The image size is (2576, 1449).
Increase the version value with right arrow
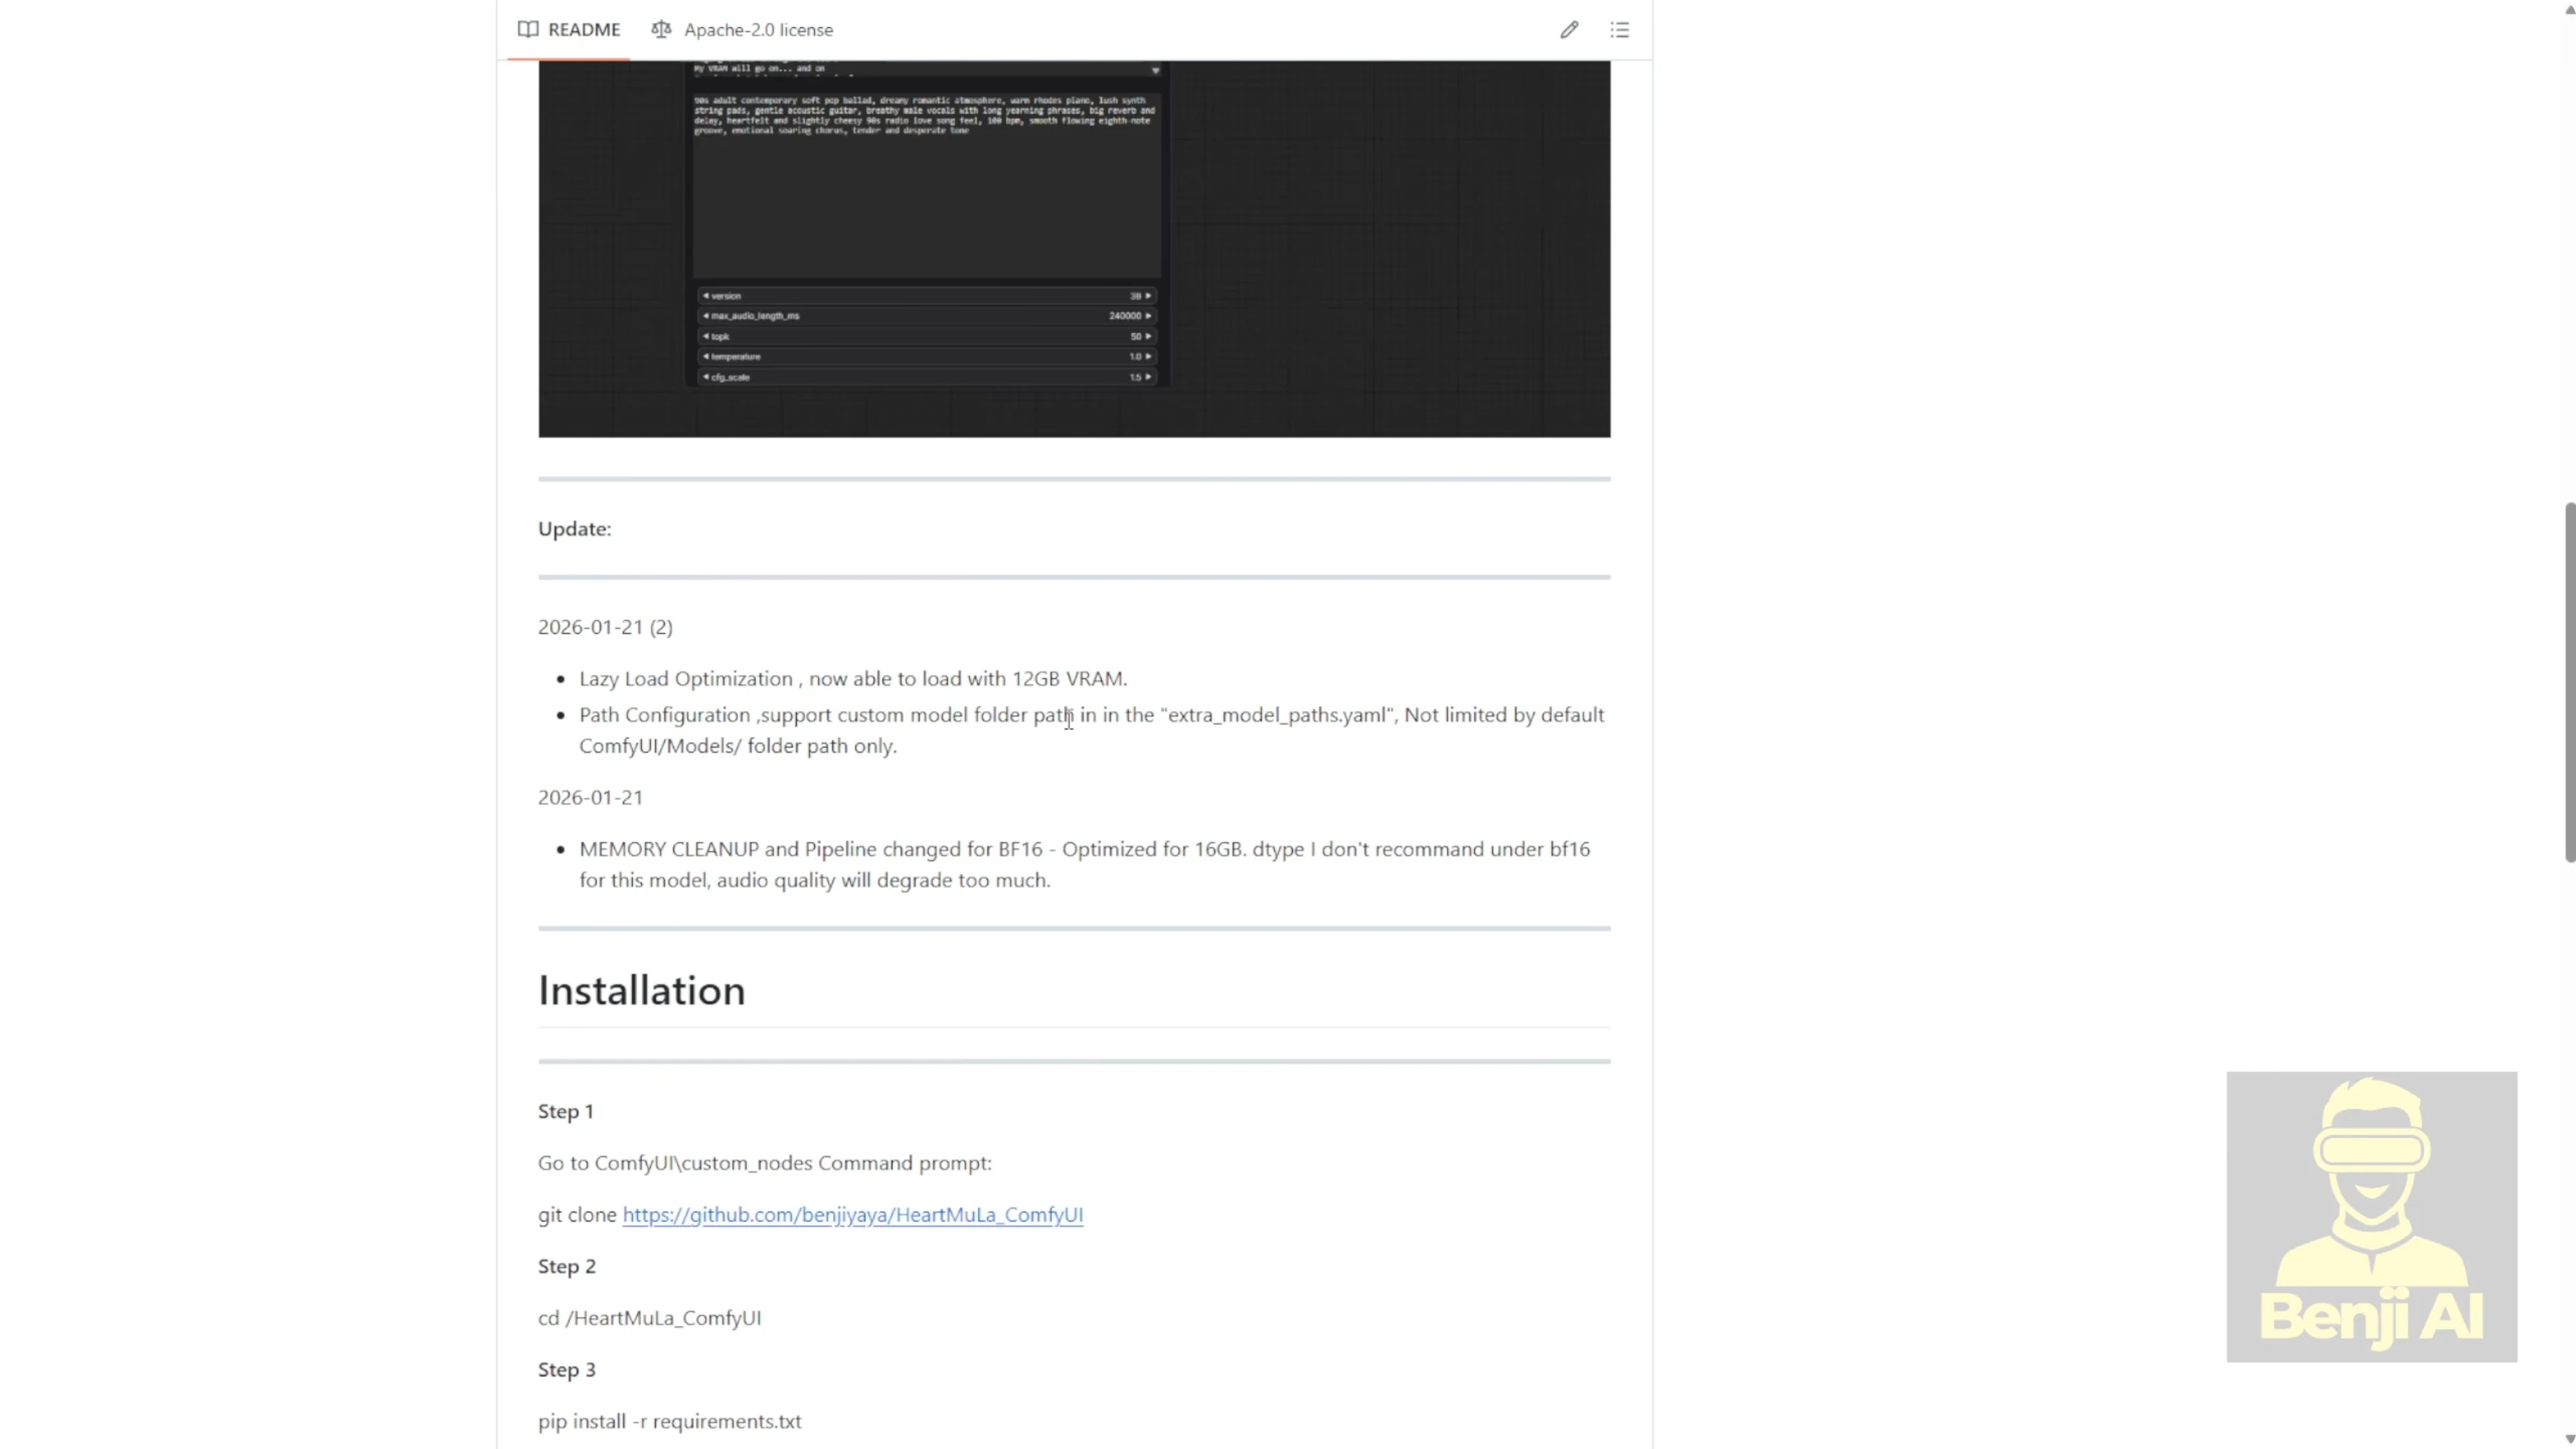(x=1148, y=296)
